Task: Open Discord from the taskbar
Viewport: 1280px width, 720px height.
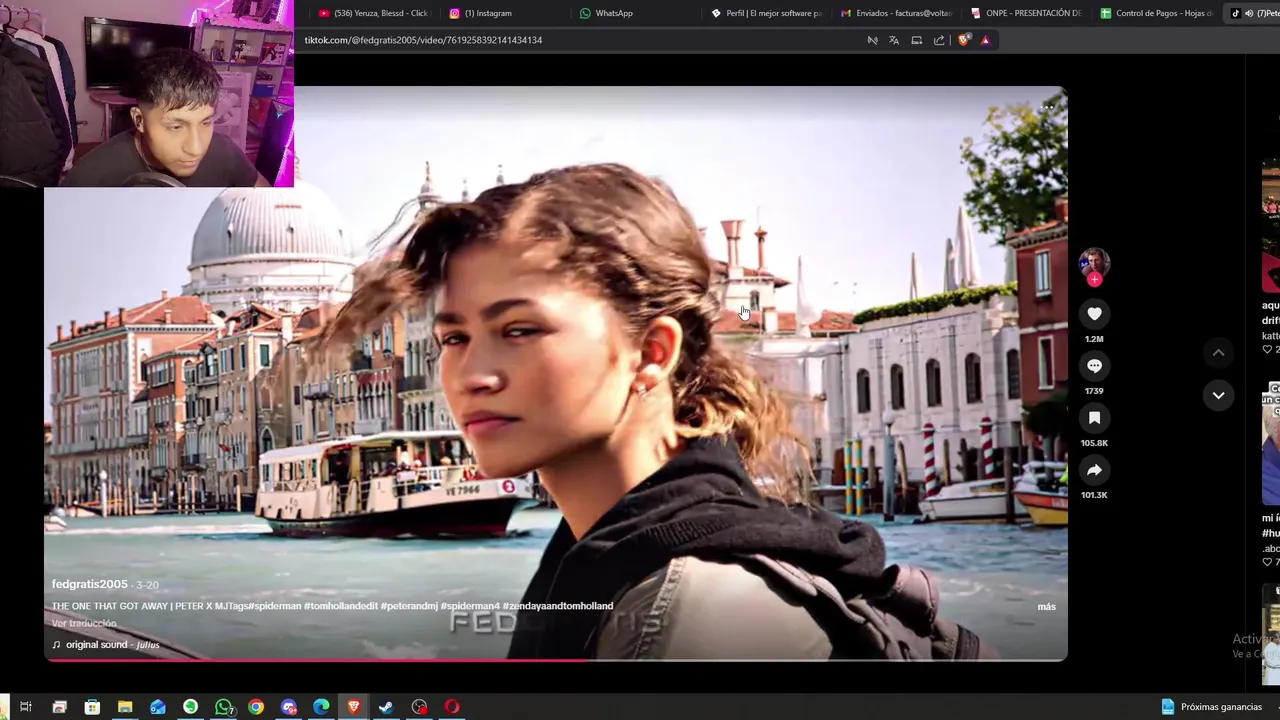Action: pyautogui.click(x=289, y=707)
